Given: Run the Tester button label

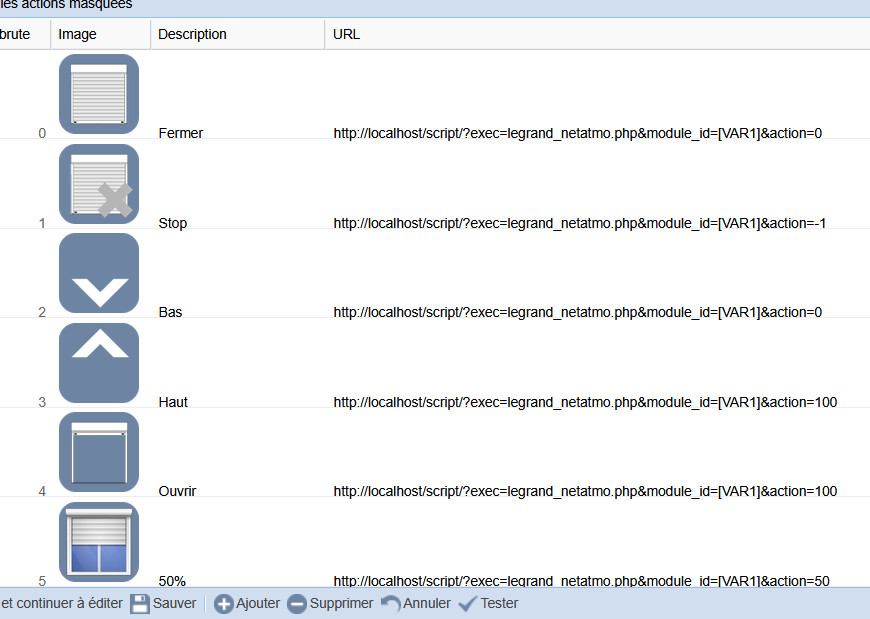Looking at the screenshot, I should click(499, 603).
